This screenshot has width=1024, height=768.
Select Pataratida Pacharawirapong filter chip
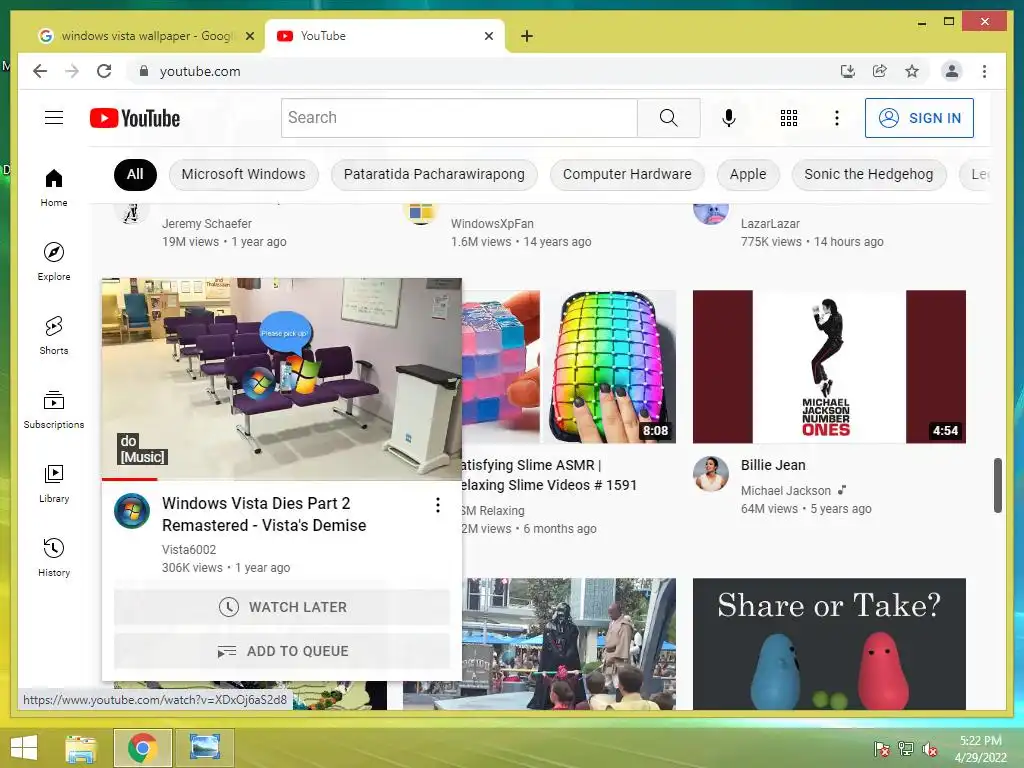click(434, 174)
